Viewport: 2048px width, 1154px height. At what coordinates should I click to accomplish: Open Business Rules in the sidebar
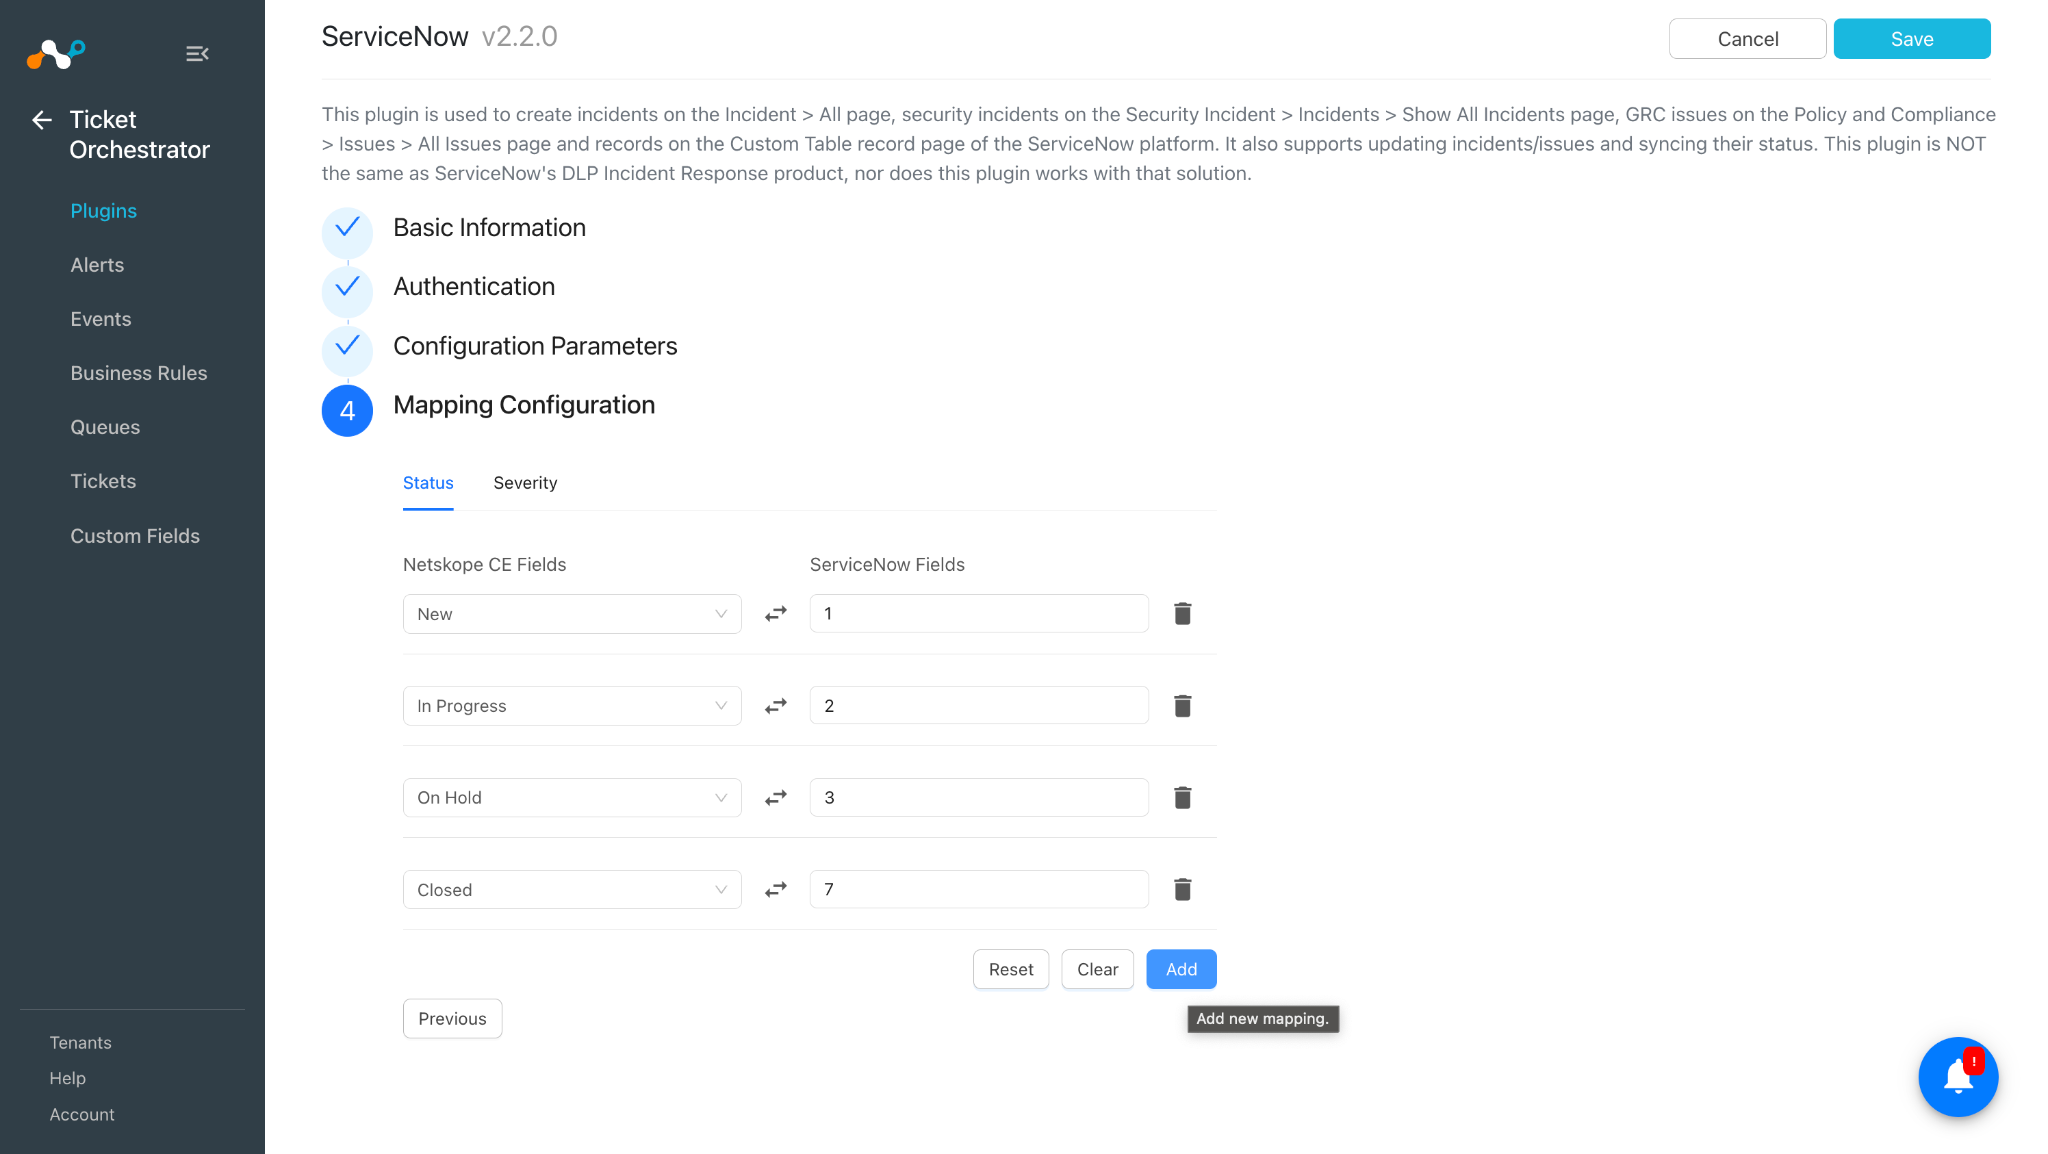coord(139,373)
